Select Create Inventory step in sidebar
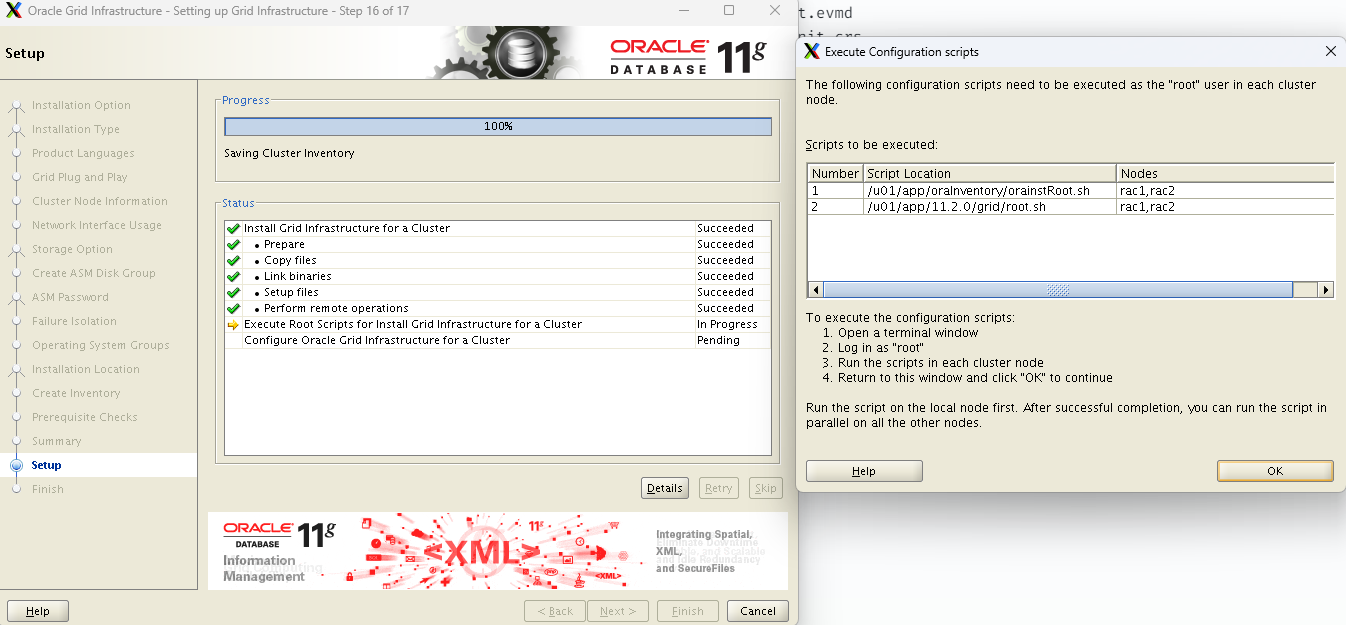This screenshot has width=1346, height=625. [76, 393]
